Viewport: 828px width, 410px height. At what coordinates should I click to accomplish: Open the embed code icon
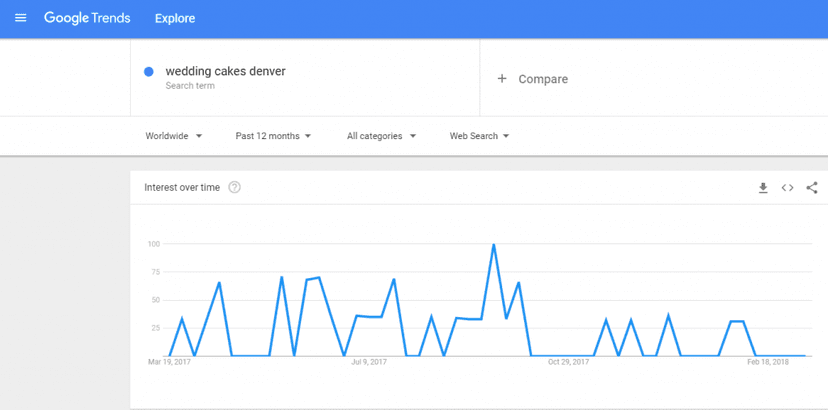click(x=787, y=188)
